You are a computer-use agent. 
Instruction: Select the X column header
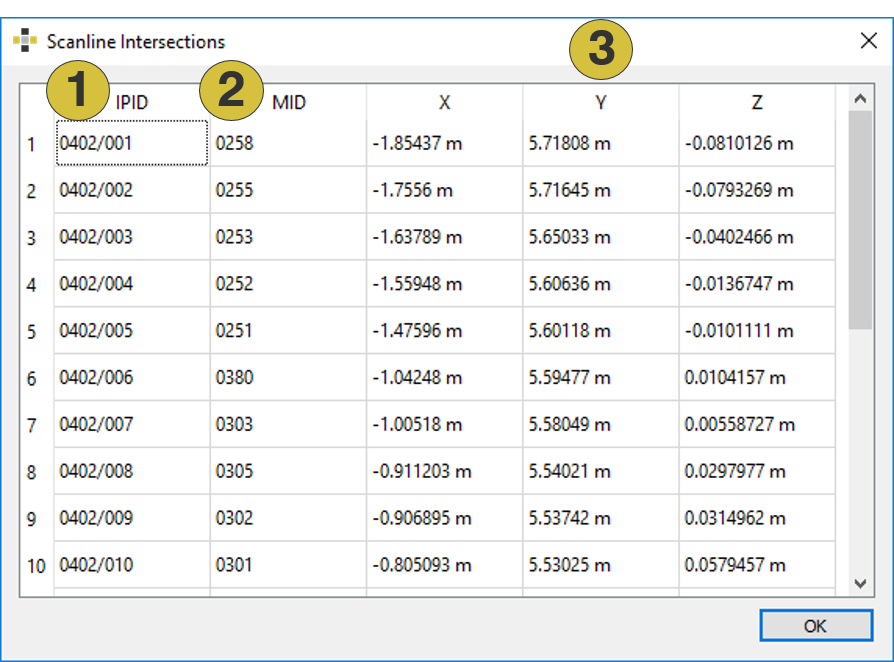tap(444, 102)
